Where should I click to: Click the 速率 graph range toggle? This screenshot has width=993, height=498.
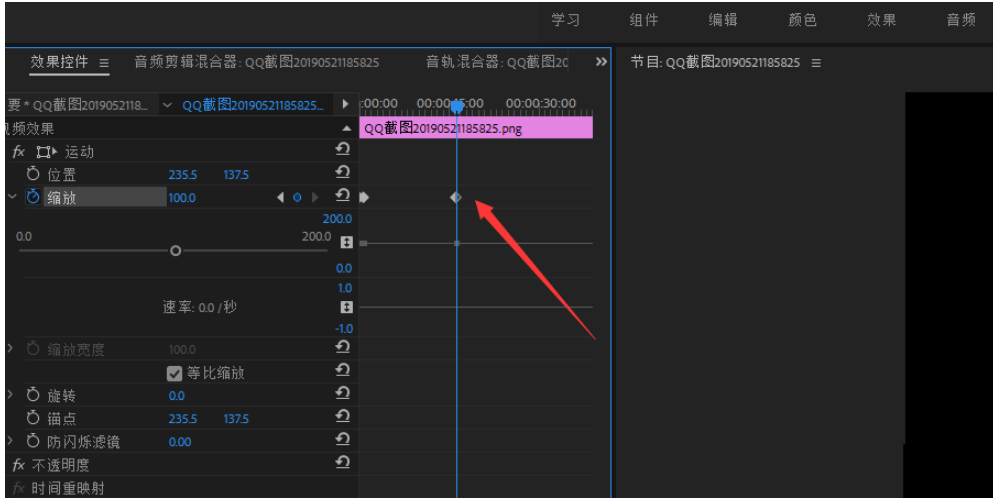tap(346, 307)
